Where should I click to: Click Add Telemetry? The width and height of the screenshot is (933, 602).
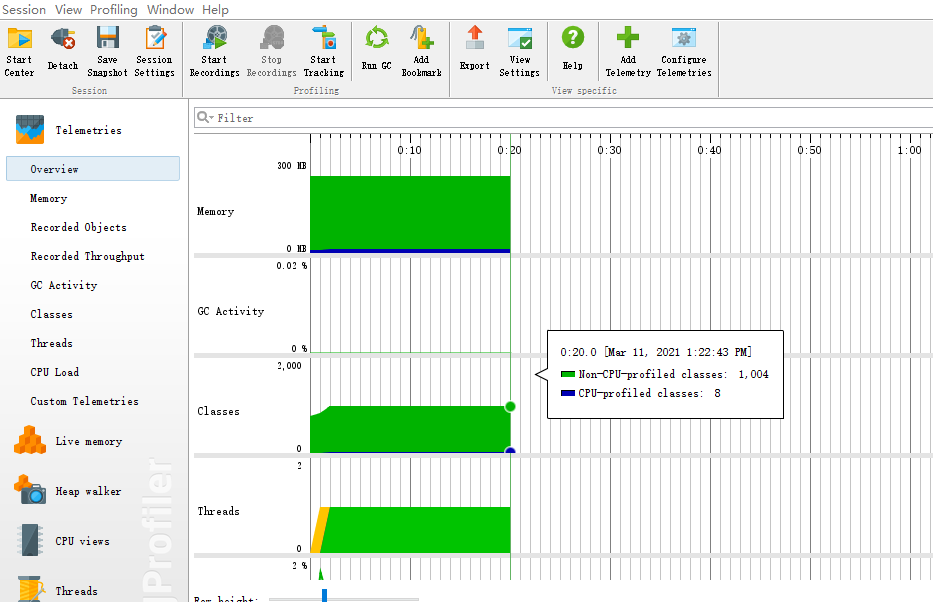(x=628, y=52)
